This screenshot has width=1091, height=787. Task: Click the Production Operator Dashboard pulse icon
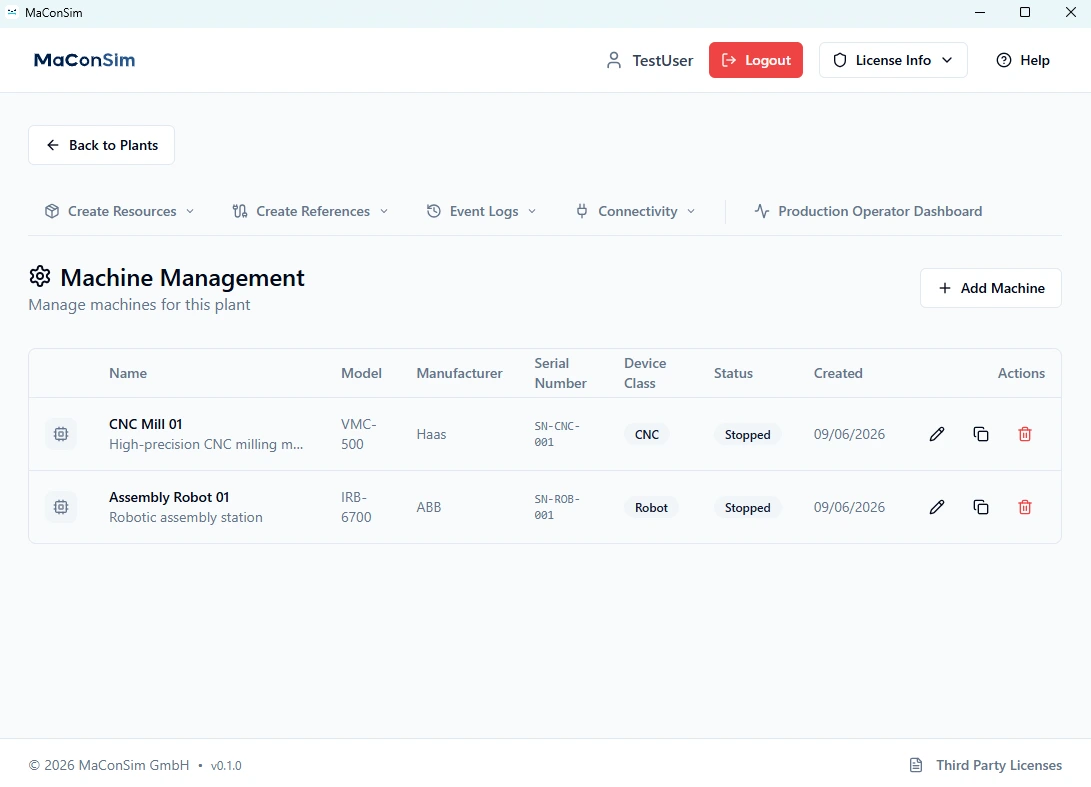pyautogui.click(x=762, y=212)
